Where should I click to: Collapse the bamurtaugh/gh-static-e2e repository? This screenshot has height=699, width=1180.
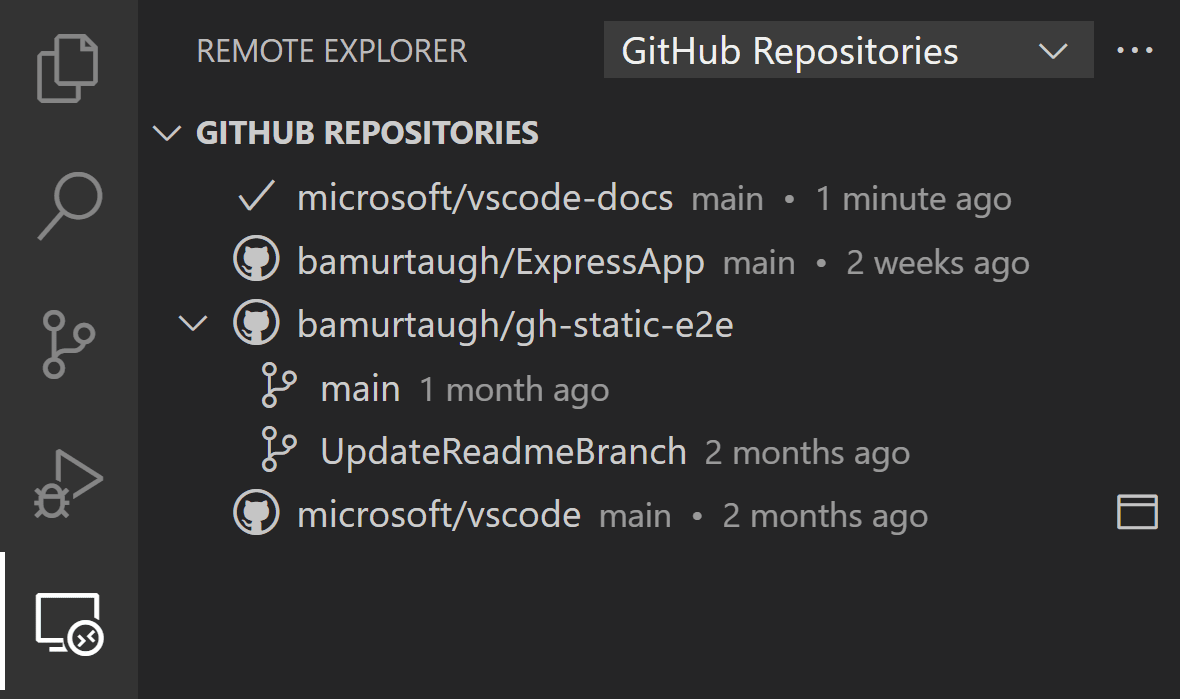tap(191, 323)
